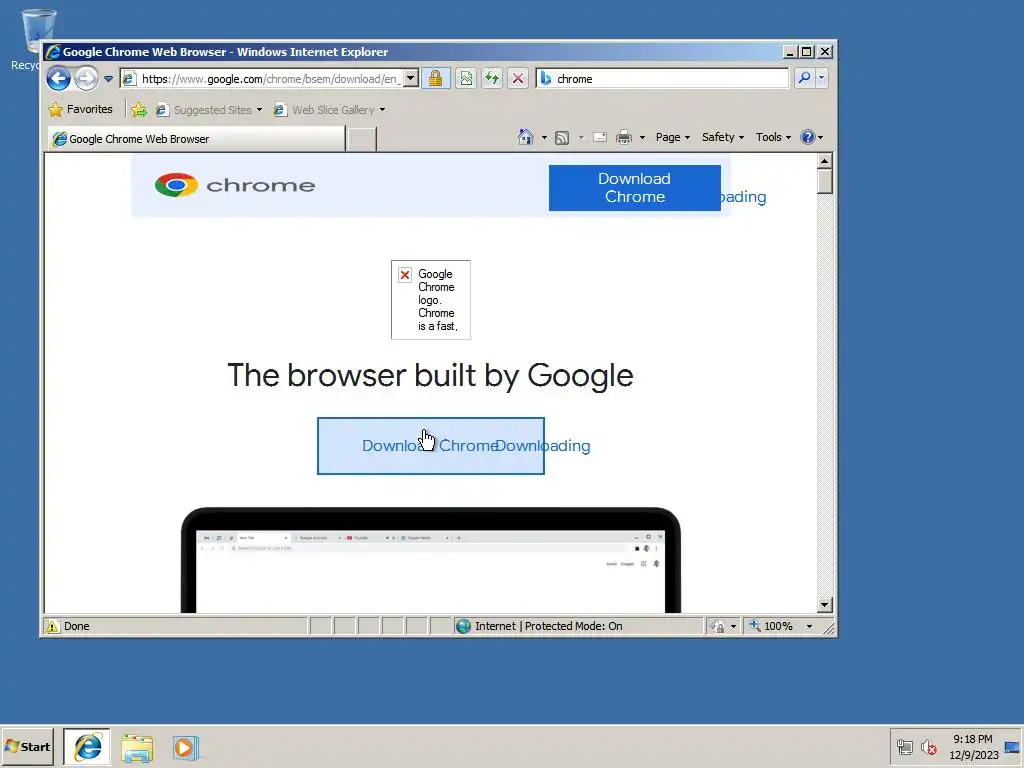
Task: Open Web Slice Gallery link
Action: coord(330,110)
